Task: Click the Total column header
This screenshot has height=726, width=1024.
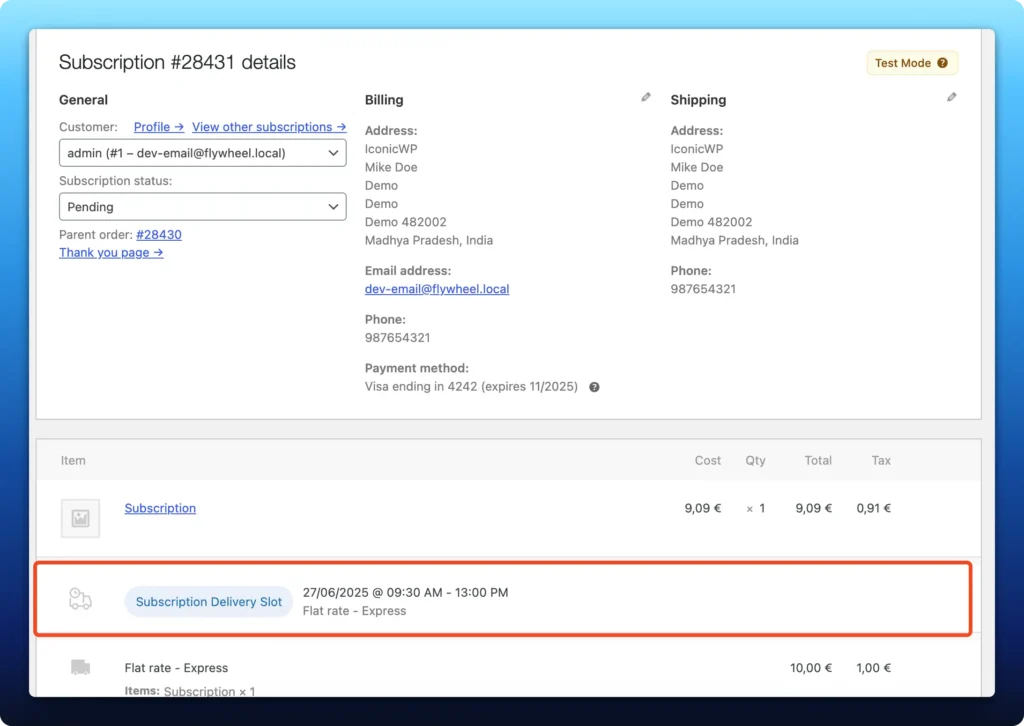Action: coord(818,461)
